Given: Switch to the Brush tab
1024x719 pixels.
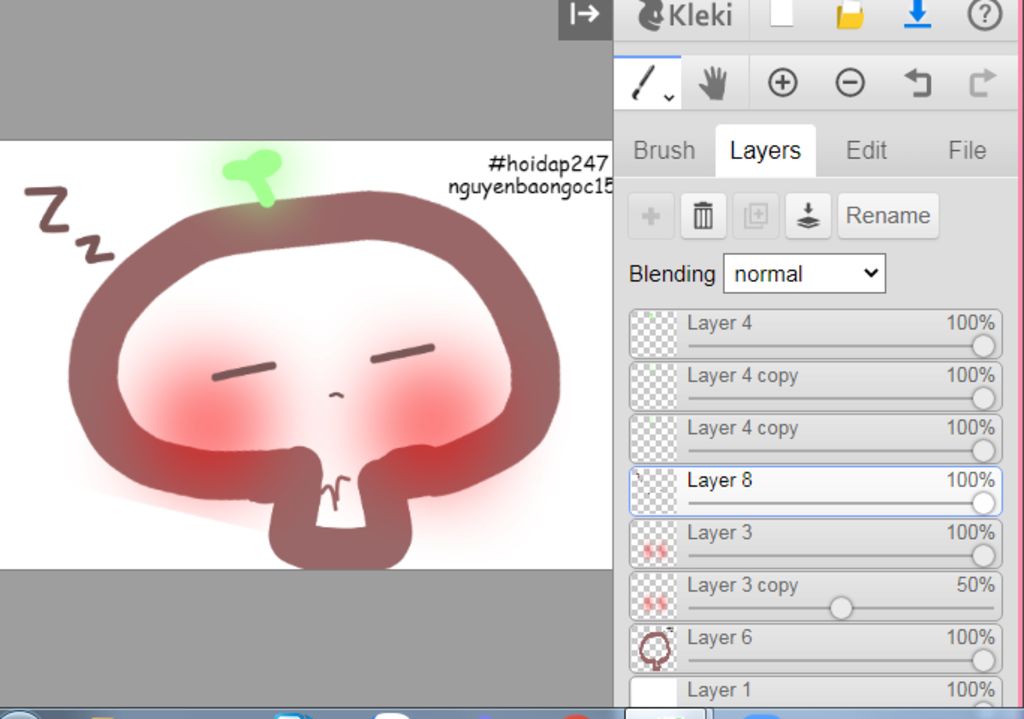Looking at the screenshot, I should point(664,150).
